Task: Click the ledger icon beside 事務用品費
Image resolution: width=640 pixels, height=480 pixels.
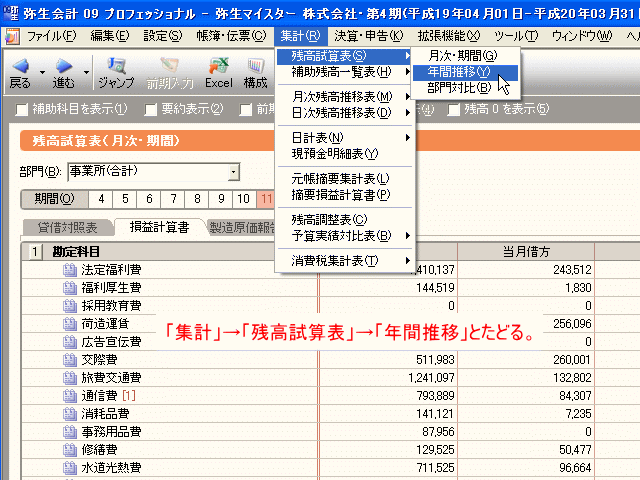Action: pos(70,431)
